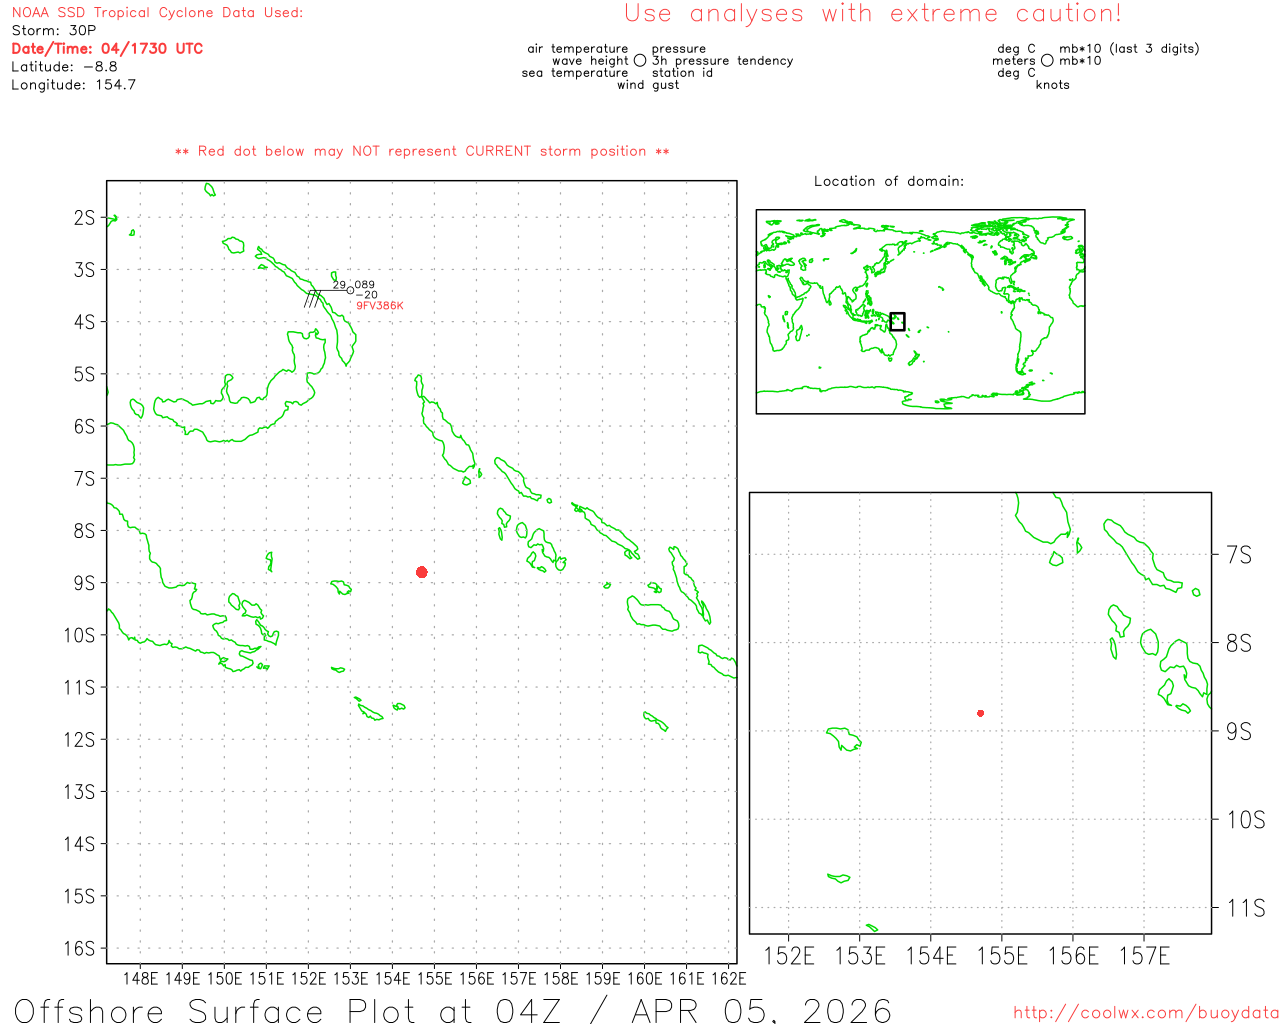The width and height of the screenshot is (1280, 1024).
Task: Click the small red dot on zoomed inset map
Action: click(x=980, y=713)
